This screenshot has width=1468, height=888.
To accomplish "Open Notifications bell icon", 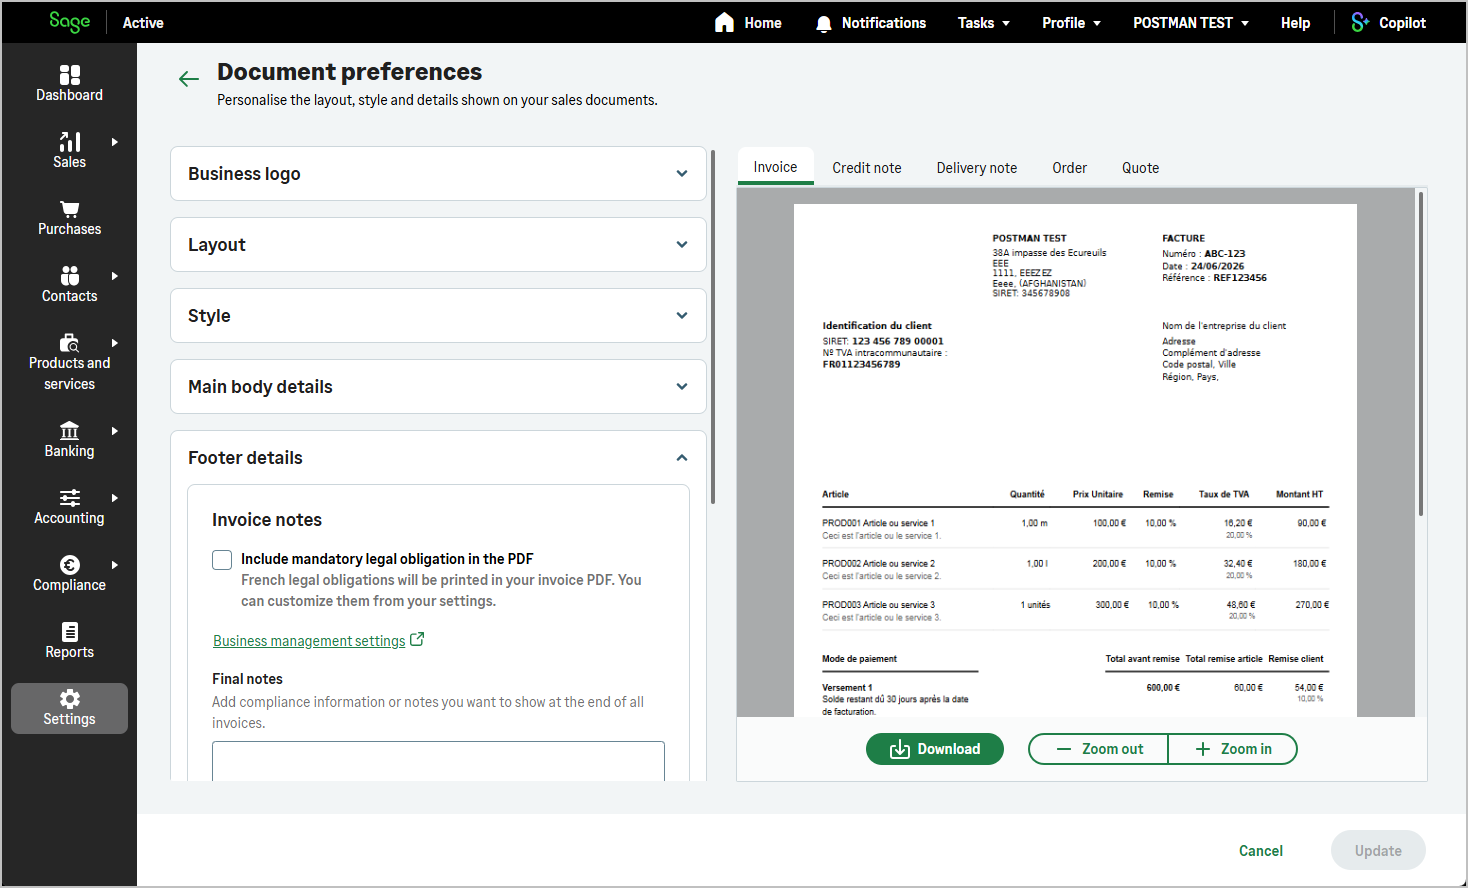I will point(823,23).
